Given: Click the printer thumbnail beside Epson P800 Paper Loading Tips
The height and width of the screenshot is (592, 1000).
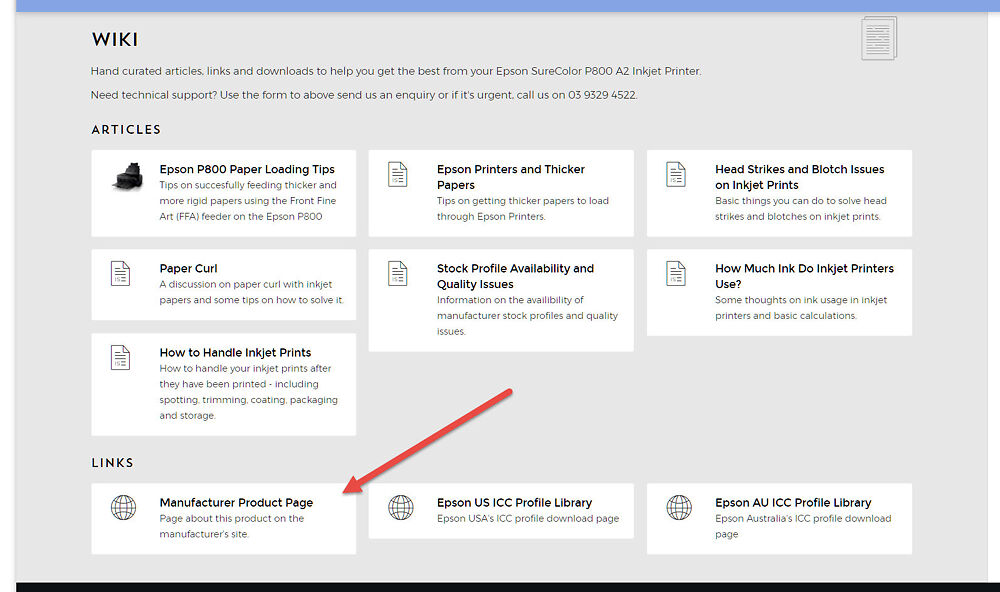Looking at the screenshot, I should [128, 176].
